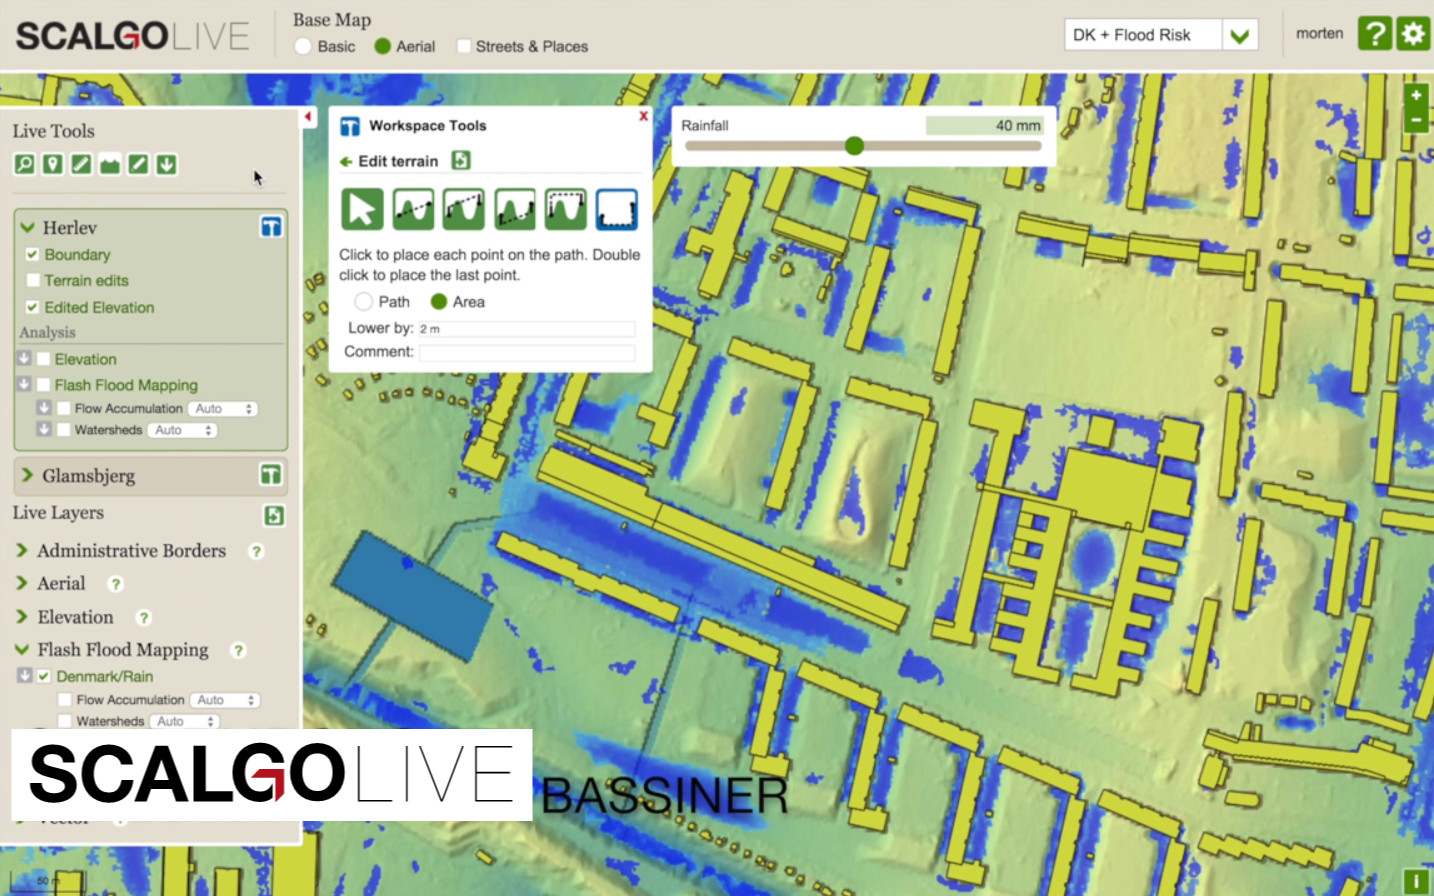This screenshot has width=1434, height=896.
Task: Enable the Terrain edits checkbox
Action: pyautogui.click(x=33, y=281)
